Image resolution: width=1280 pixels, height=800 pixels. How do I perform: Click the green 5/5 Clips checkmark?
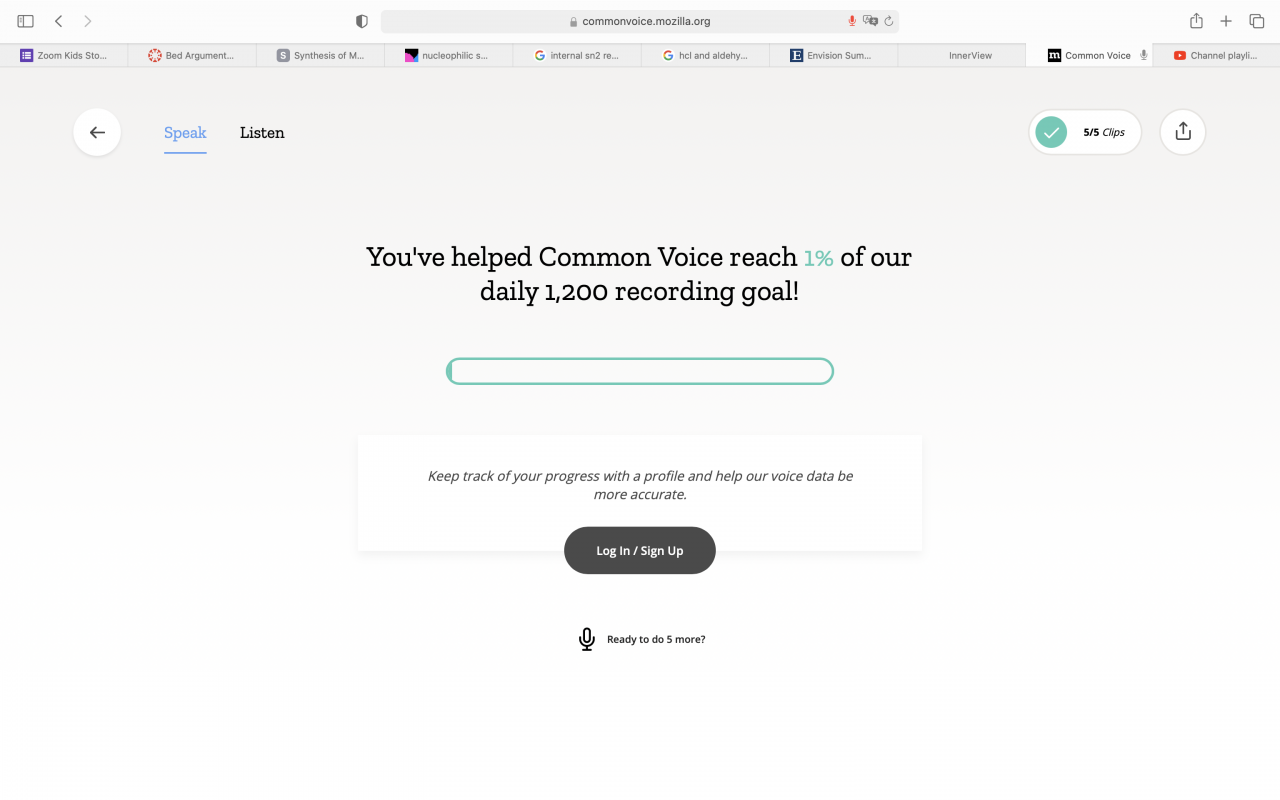click(1051, 132)
